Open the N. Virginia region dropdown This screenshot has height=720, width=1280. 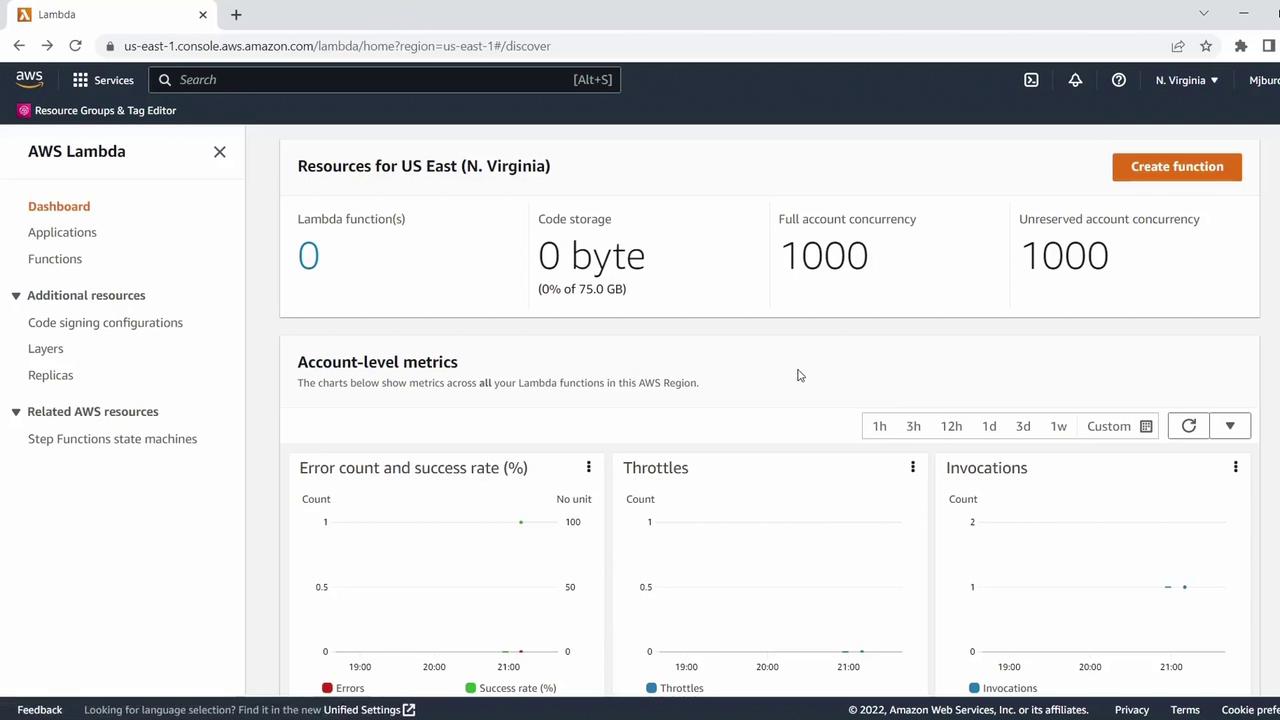tap(1187, 80)
